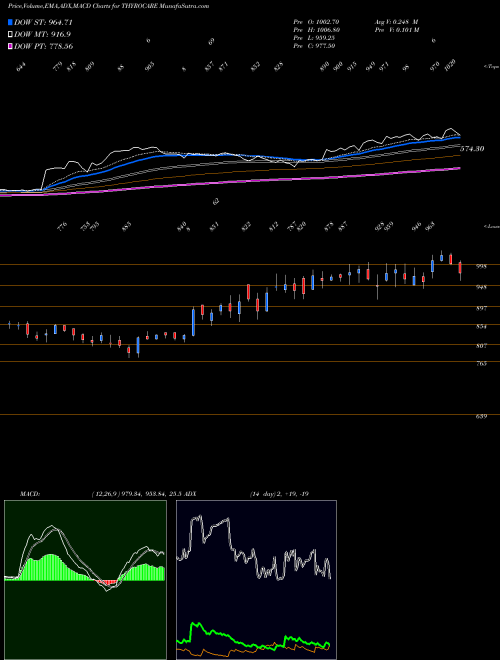Open the dark blue ADX indicator panel
500x660 pixels.
coord(256,580)
